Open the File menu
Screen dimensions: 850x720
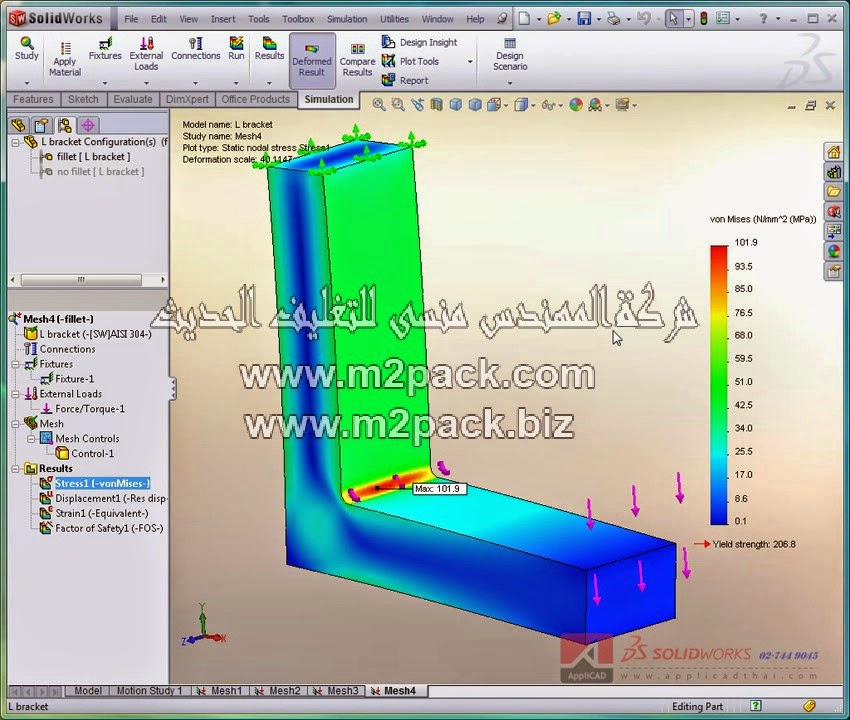[131, 19]
